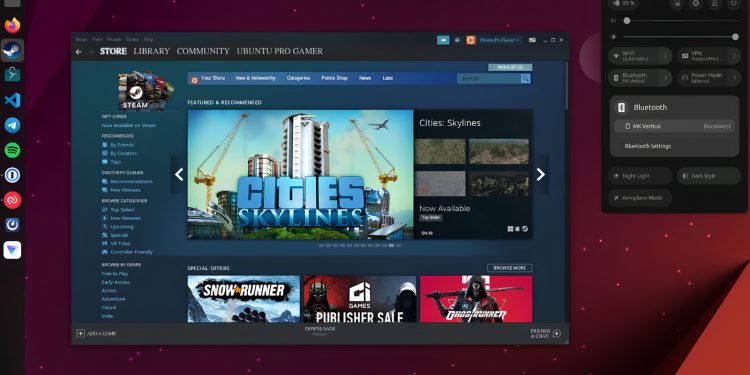Image resolution: width=750 pixels, height=375 pixels.
Task: Click the plus icon beside Add a Game
Action: tap(80, 333)
